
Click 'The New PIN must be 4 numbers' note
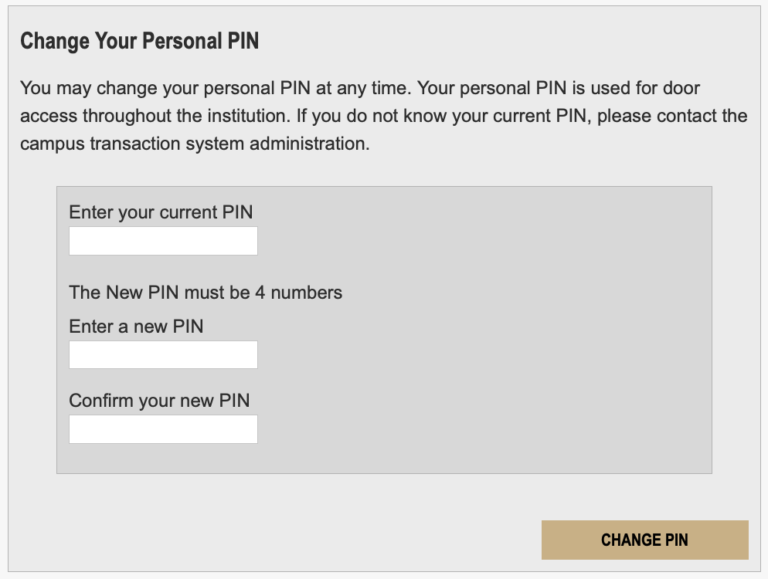point(205,293)
